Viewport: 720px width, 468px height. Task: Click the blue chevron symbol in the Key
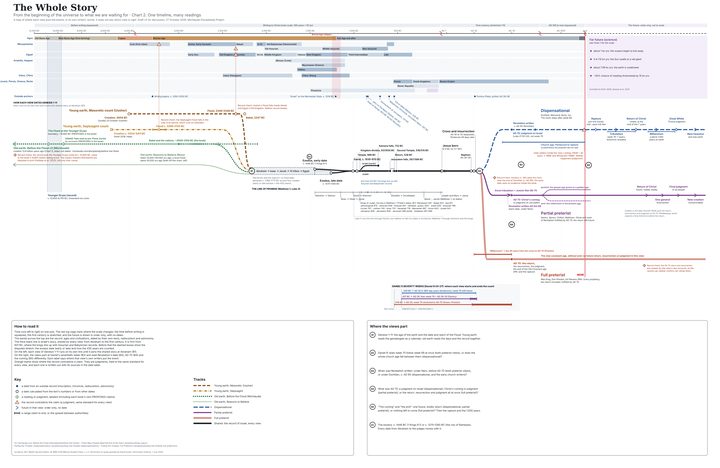17,408
